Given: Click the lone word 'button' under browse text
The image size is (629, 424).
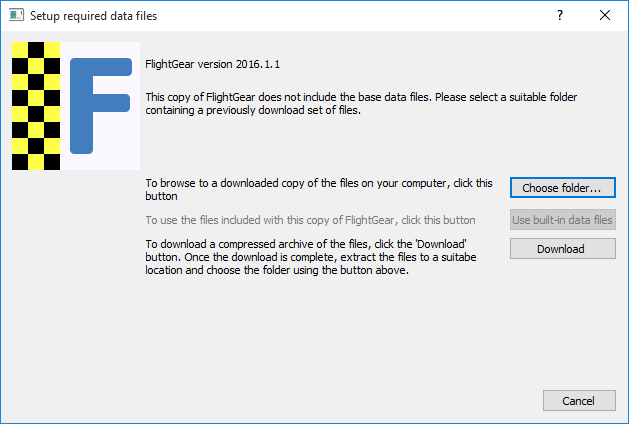Looking at the screenshot, I should point(161,196).
